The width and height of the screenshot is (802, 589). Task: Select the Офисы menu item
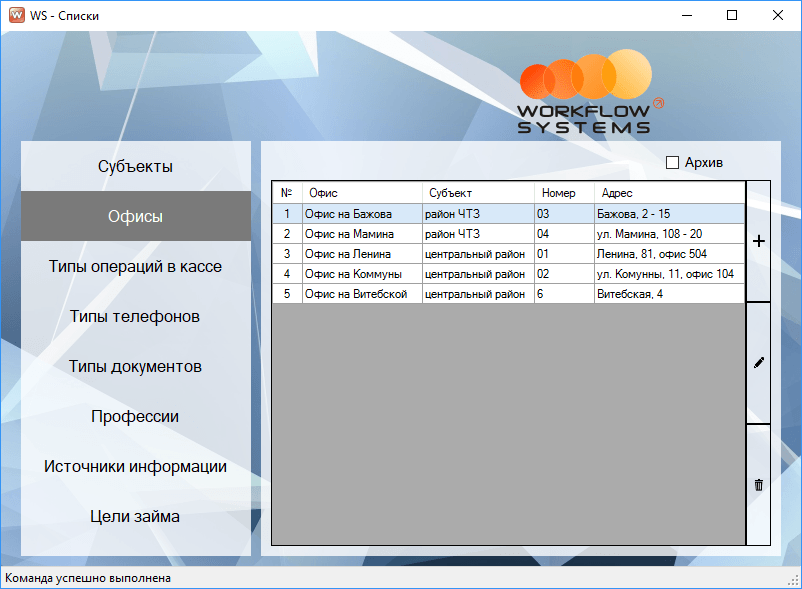[x=136, y=216]
